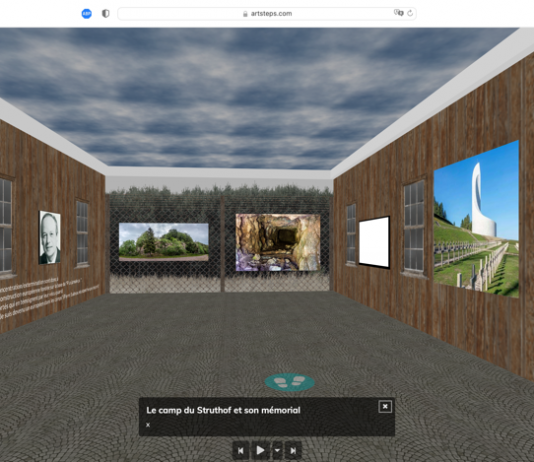Expand the dropdown arrow next to play
The height and width of the screenshot is (462, 534).
pyautogui.click(x=277, y=450)
